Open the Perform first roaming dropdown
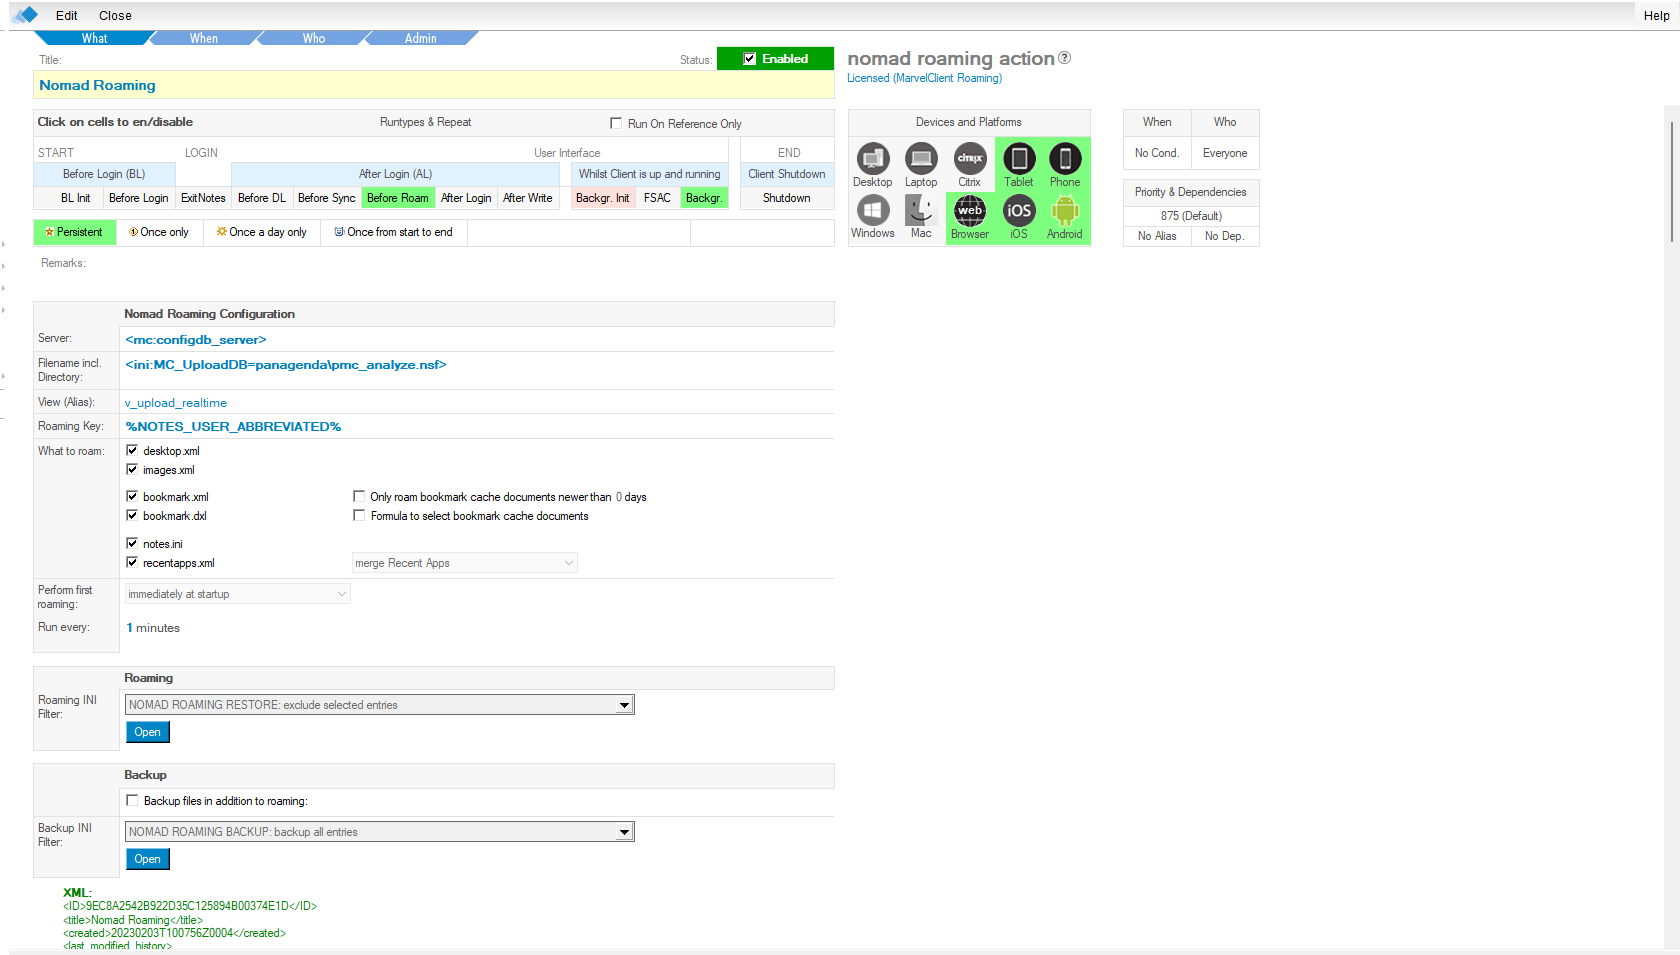This screenshot has height=955, width=1680. tap(237, 594)
